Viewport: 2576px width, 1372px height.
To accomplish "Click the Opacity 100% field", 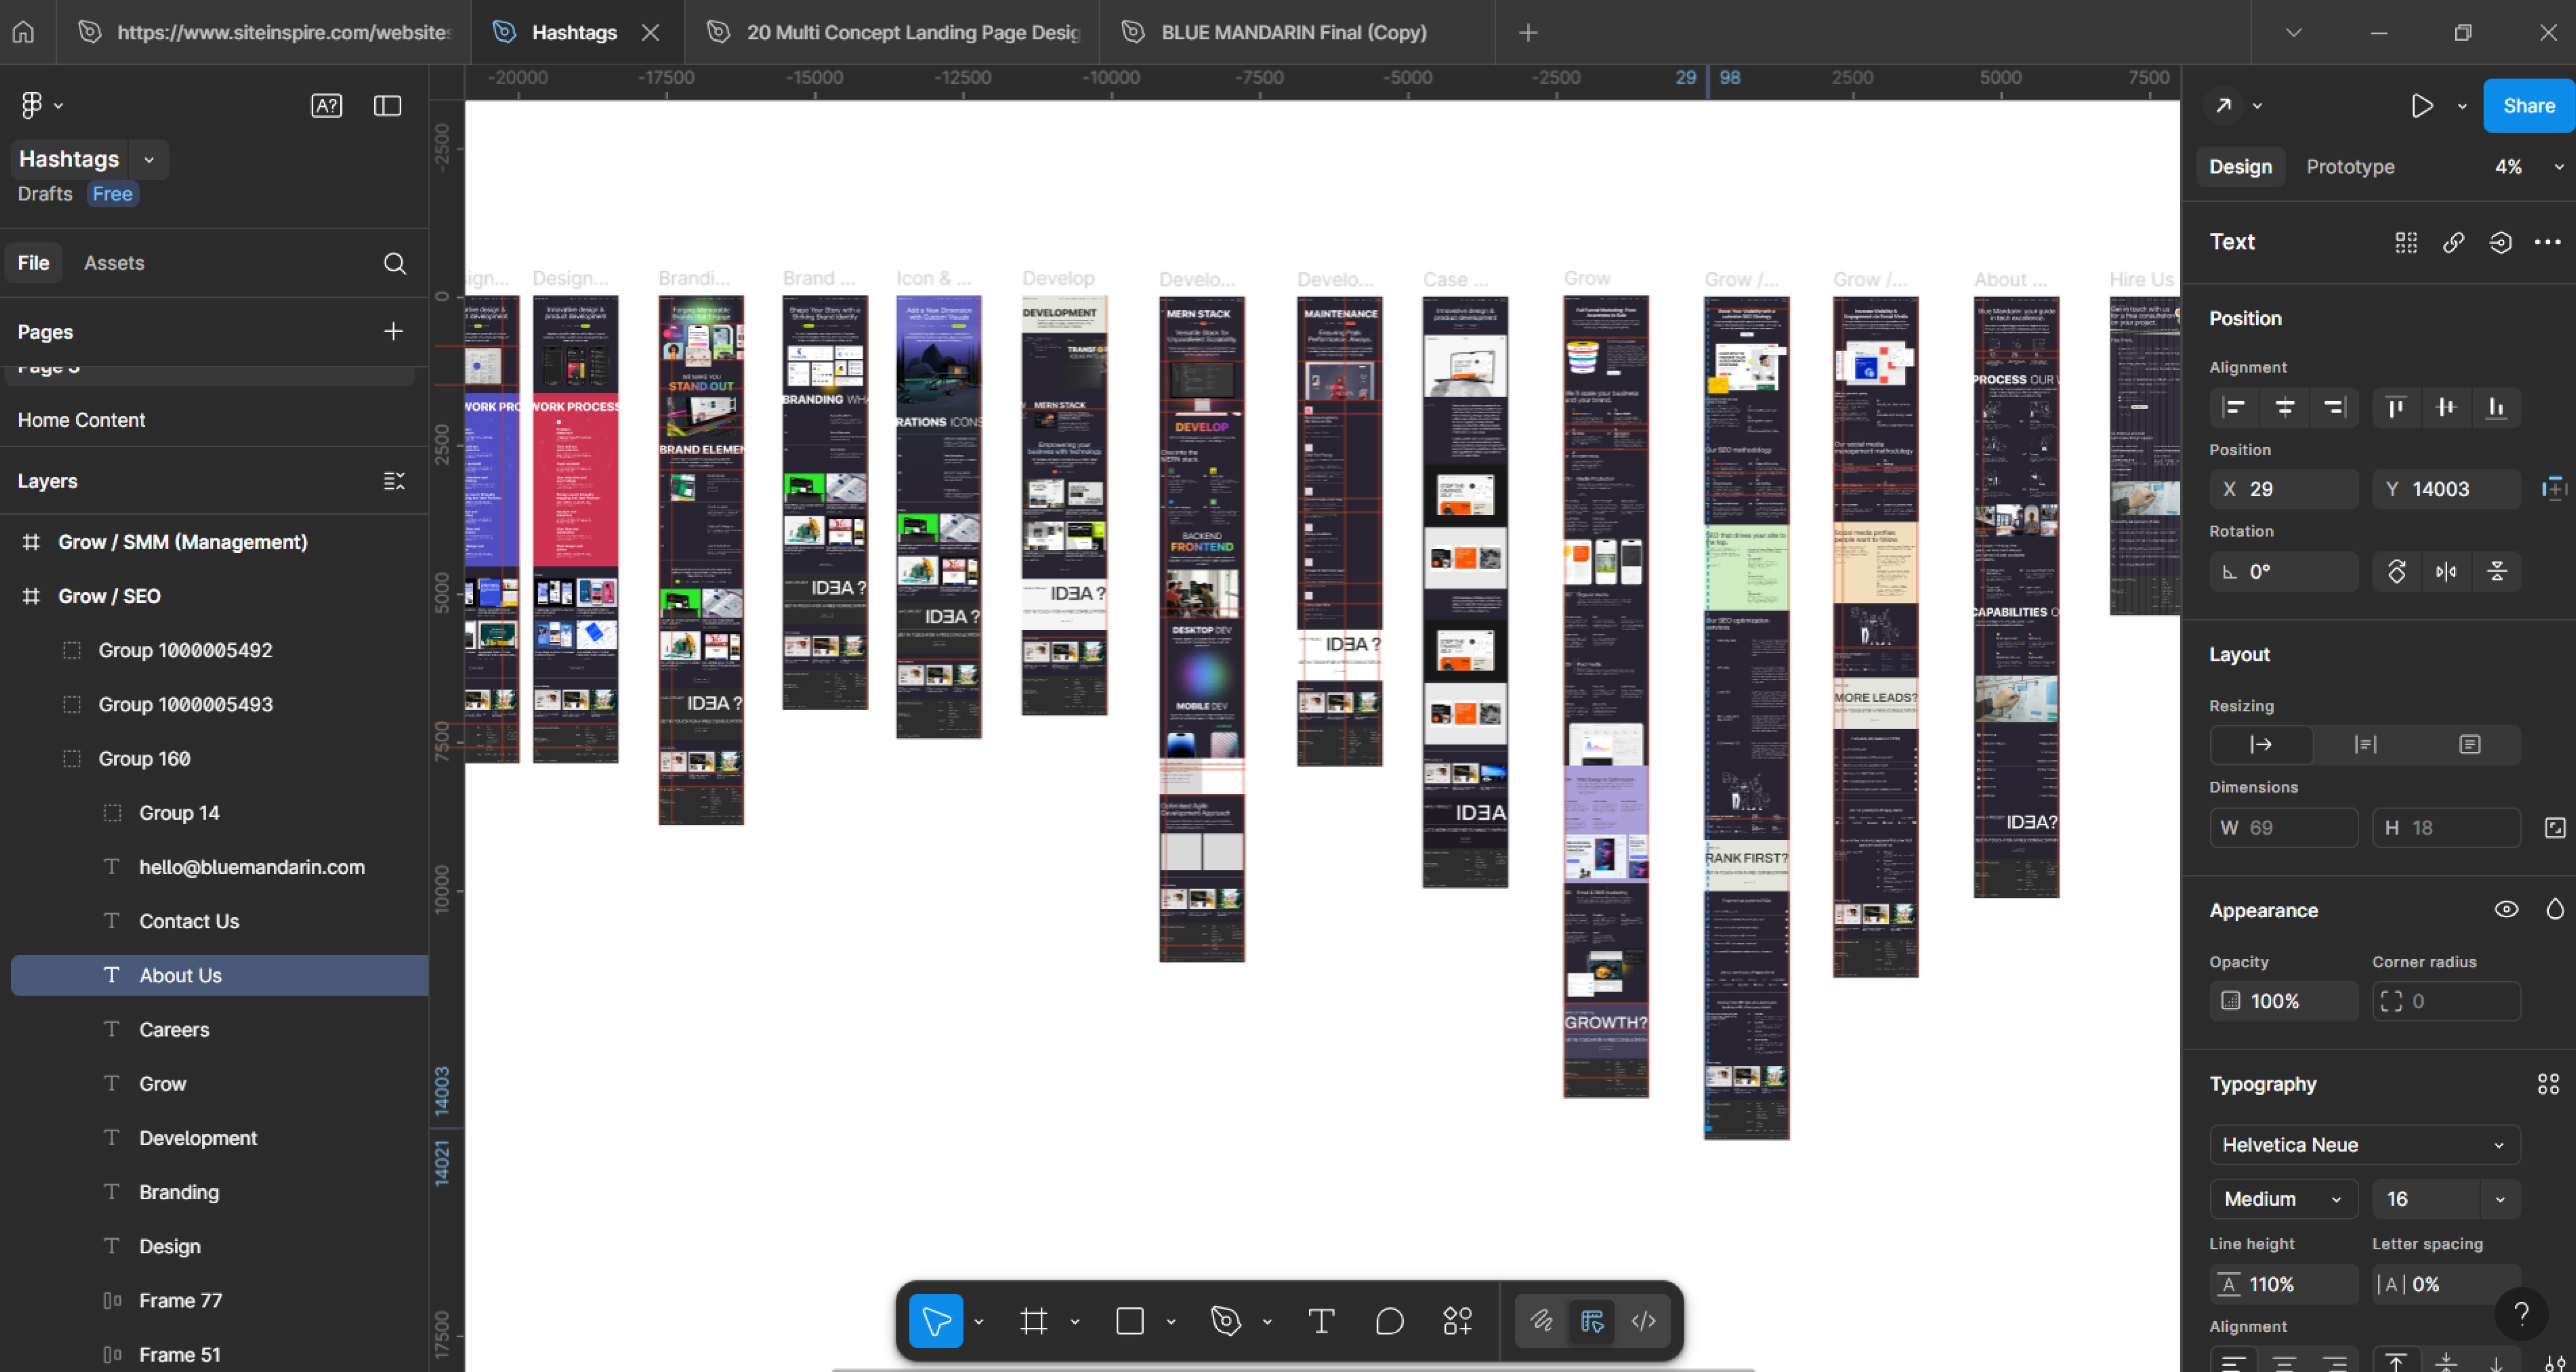I will (2283, 1001).
